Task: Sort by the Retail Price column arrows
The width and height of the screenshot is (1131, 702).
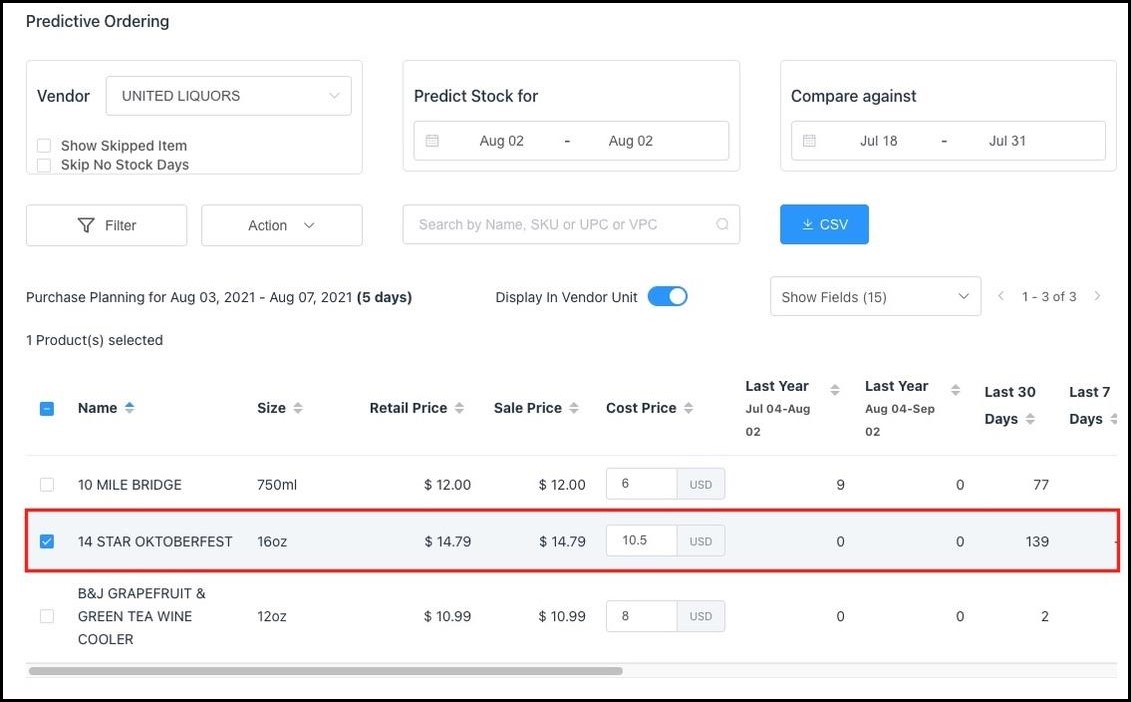Action: (x=461, y=407)
